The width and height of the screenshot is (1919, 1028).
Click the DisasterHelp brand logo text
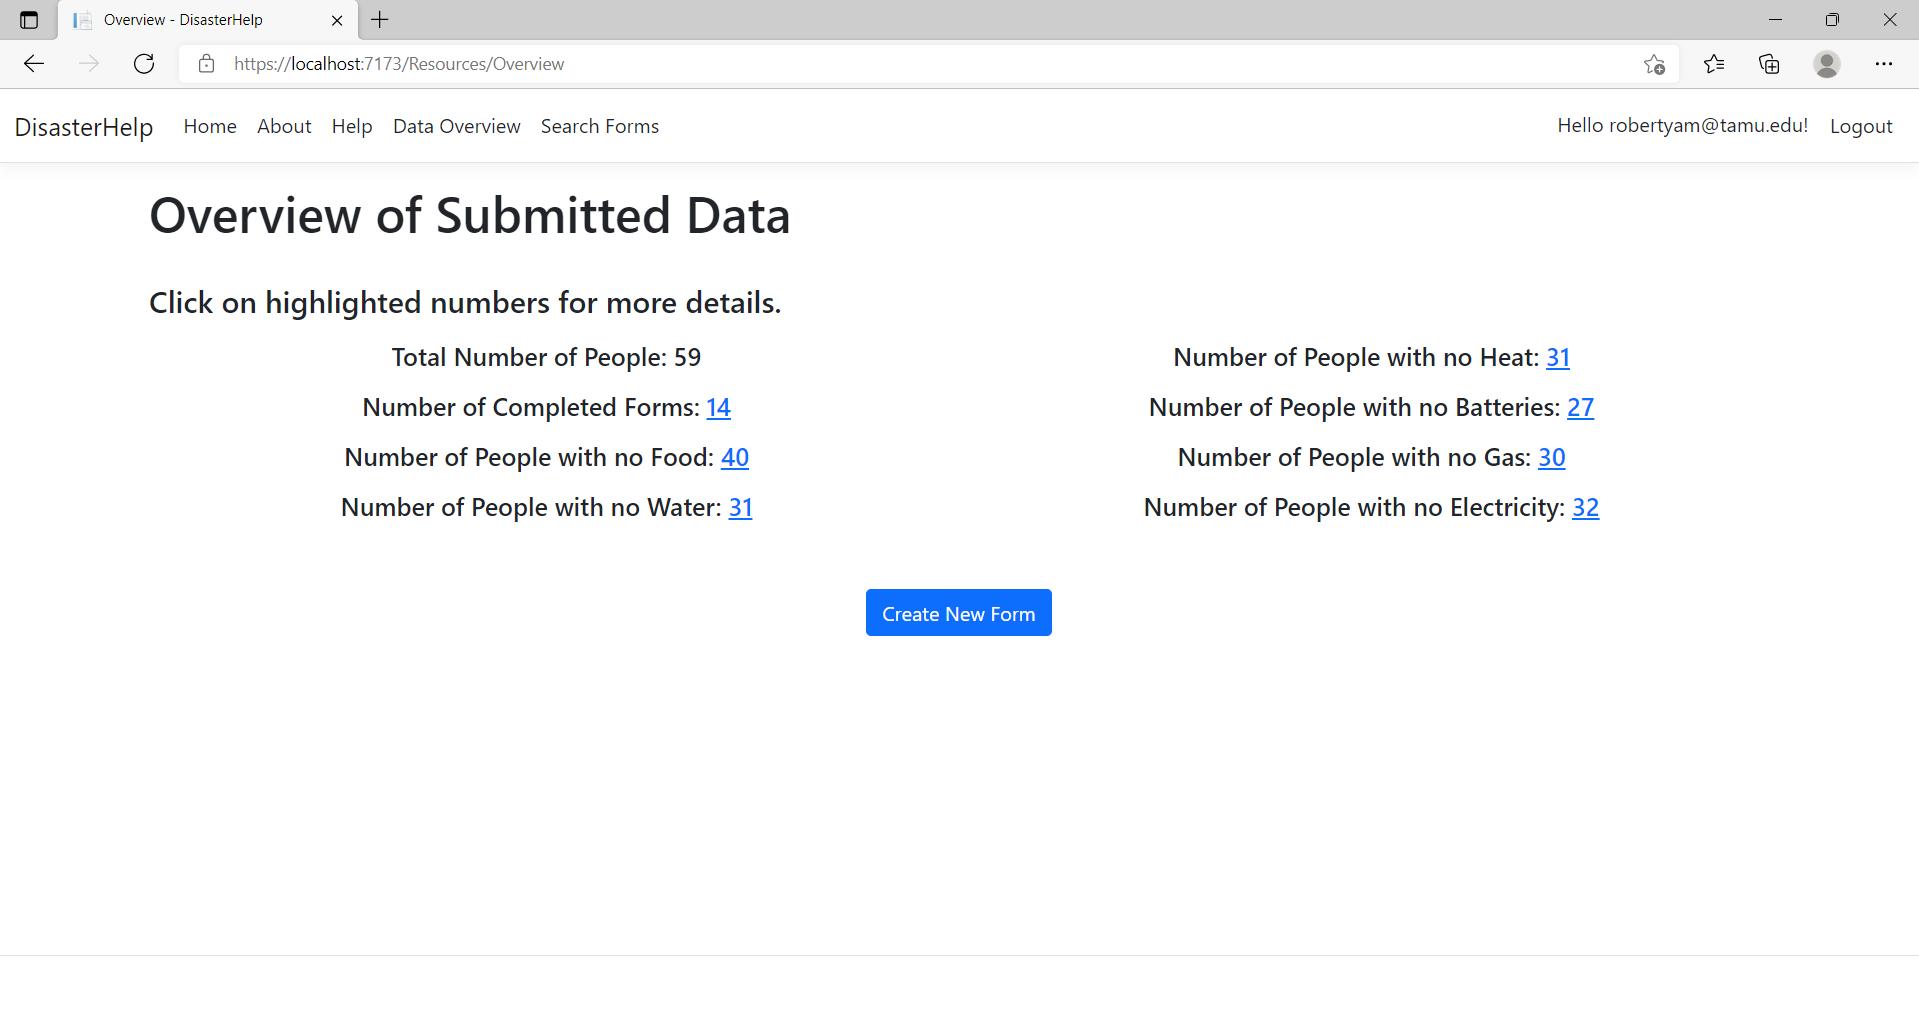point(84,127)
